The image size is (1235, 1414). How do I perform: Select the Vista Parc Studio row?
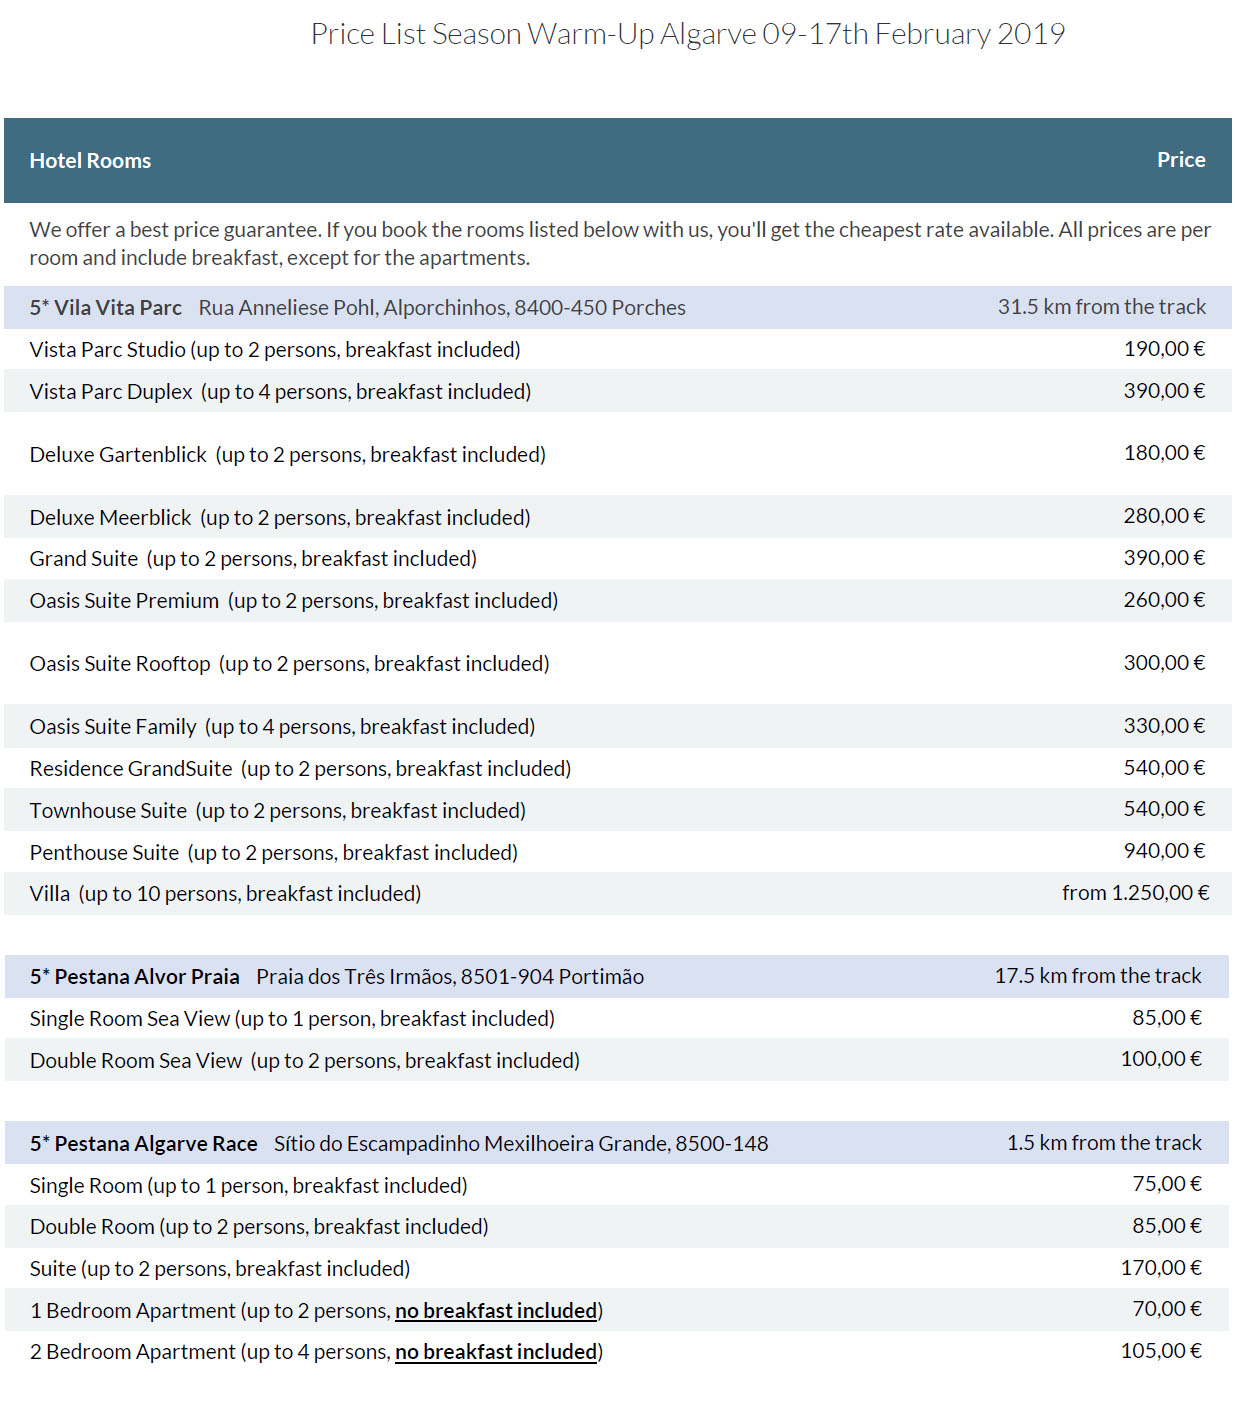pos(618,350)
